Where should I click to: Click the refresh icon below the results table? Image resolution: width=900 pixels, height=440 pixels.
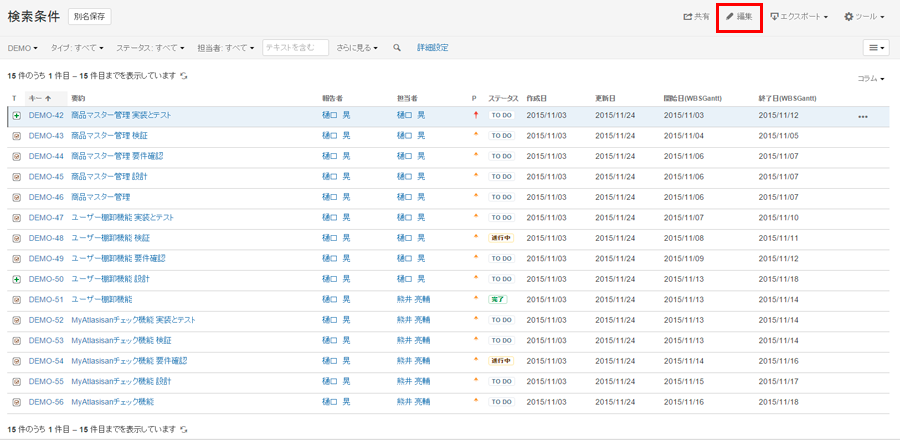coord(184,429)
